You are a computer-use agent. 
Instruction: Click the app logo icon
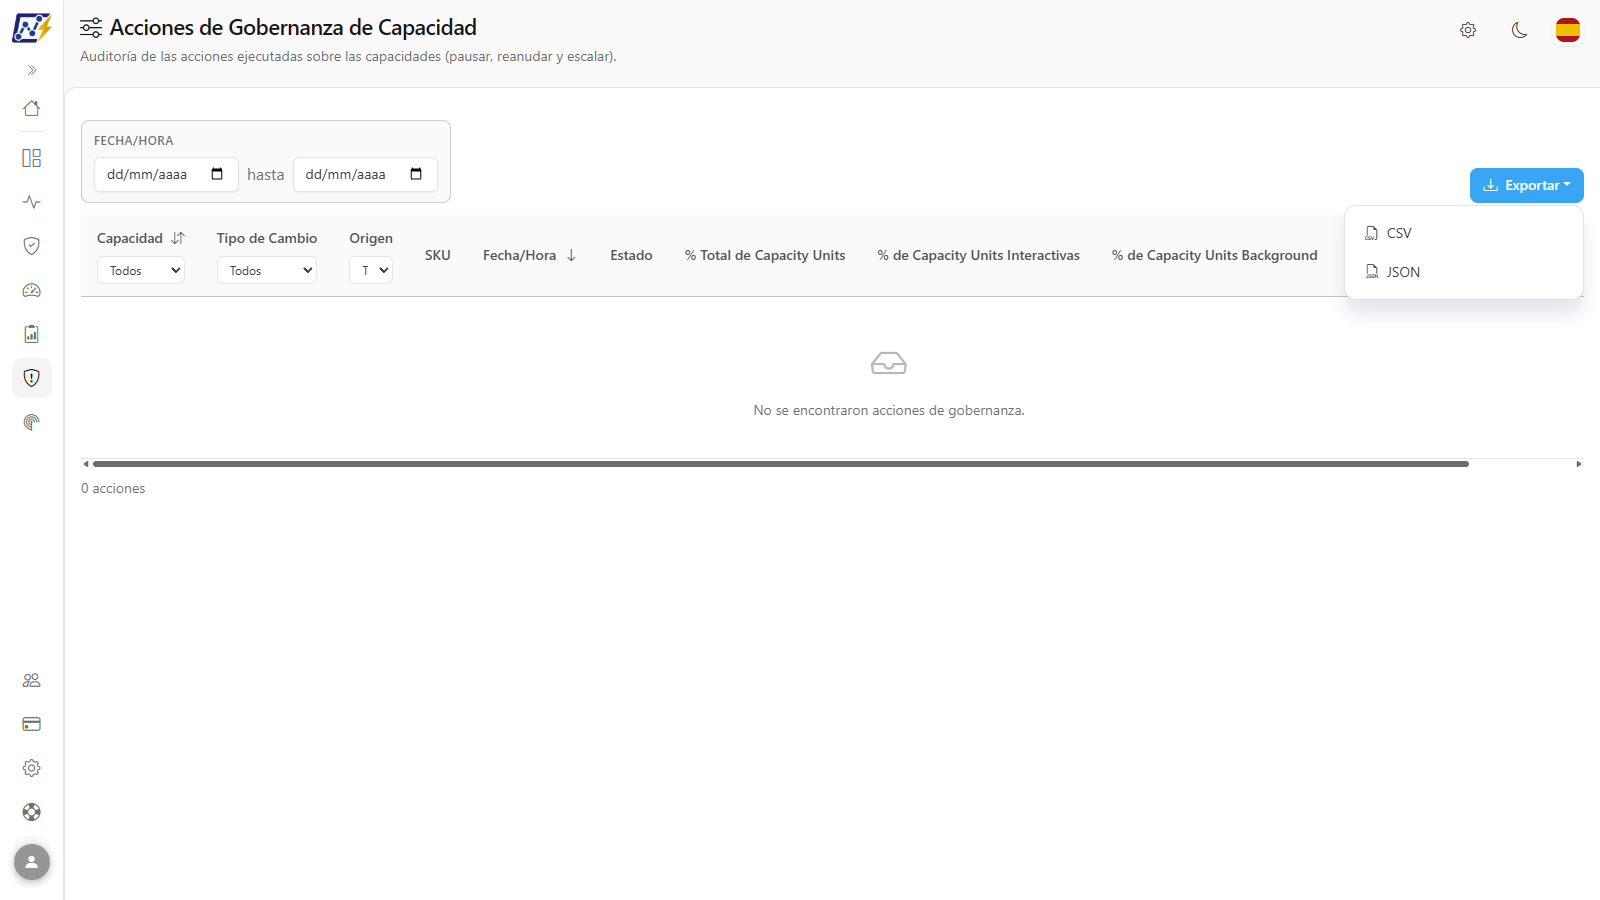(x=31, y=28)
